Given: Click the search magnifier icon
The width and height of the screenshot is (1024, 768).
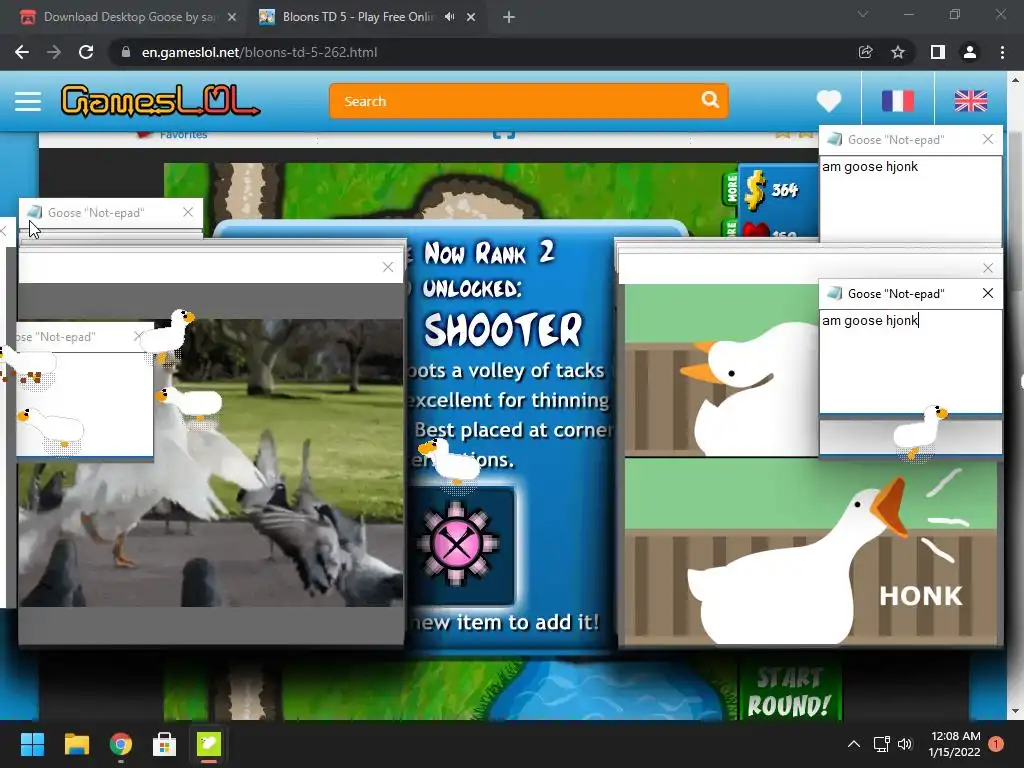Looking at the screenshot, I should pyautogui.click(x=710, y=100).
